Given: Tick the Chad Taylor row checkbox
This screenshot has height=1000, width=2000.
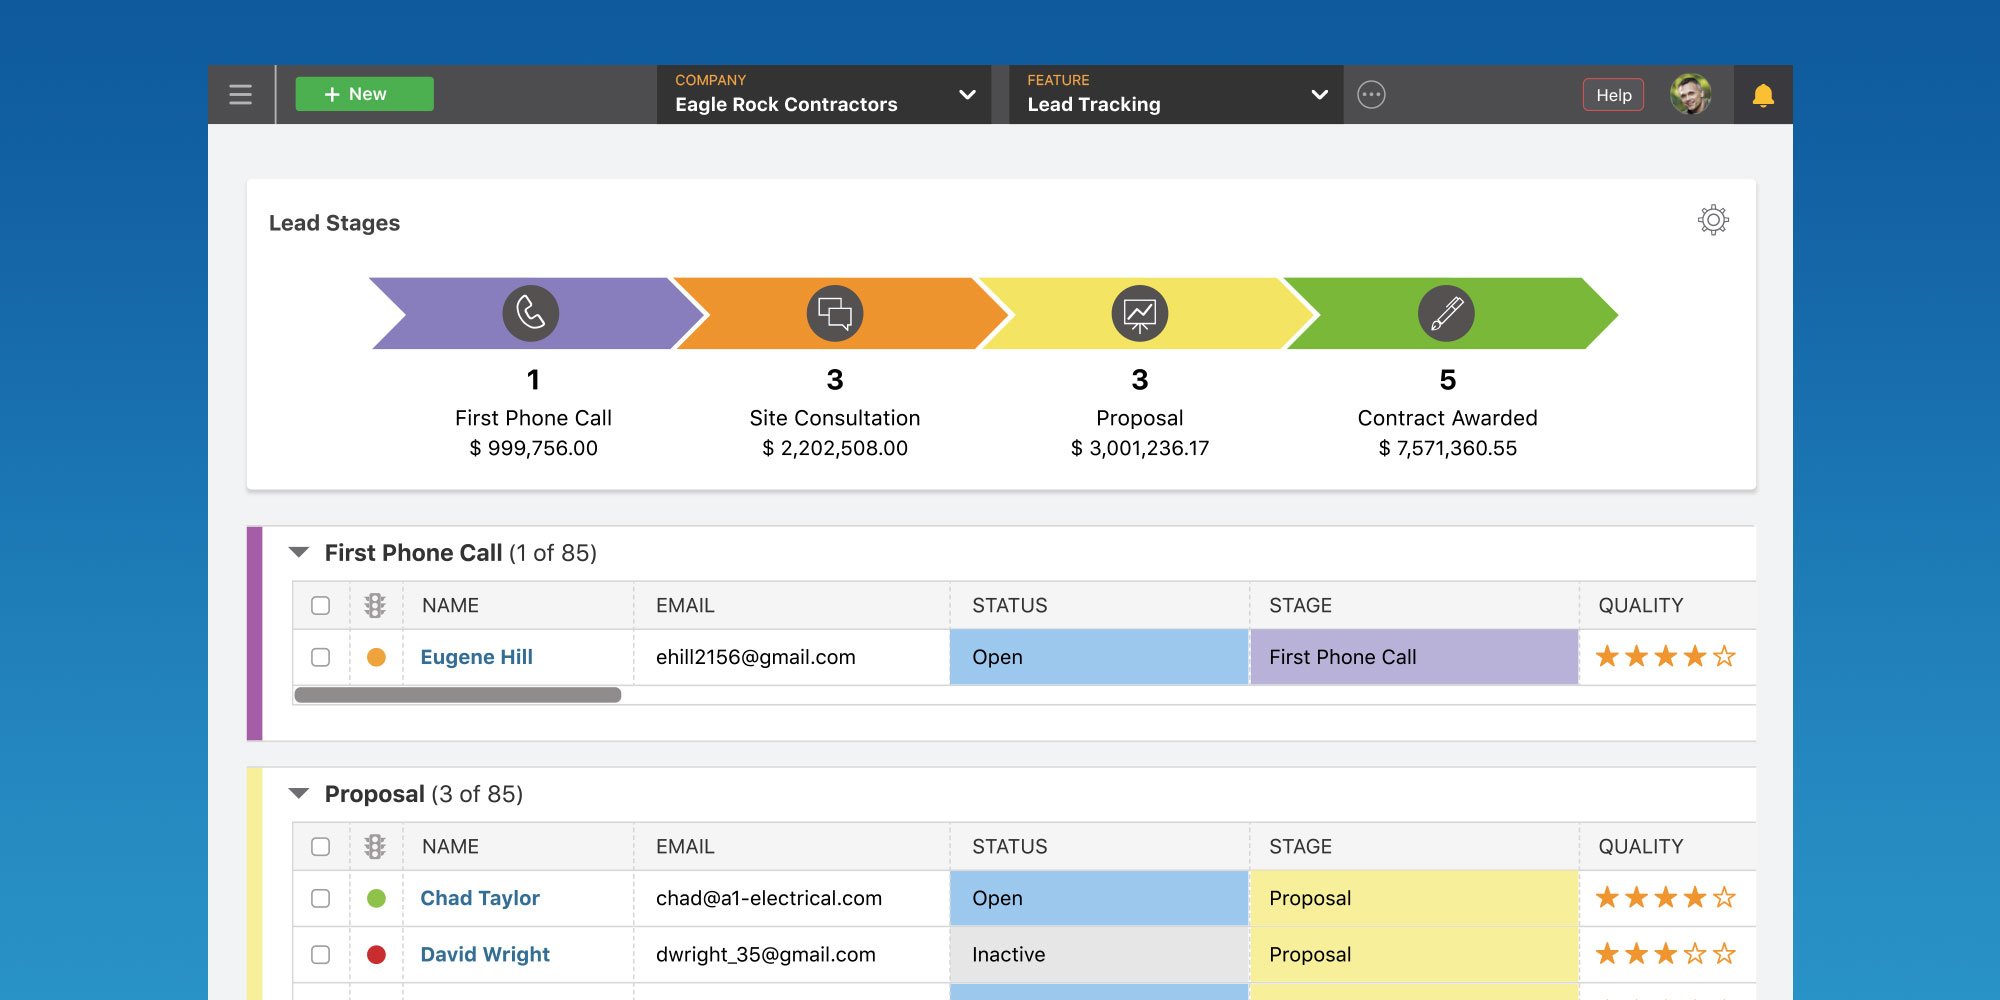Looking at the screenshot, I should pyautogui.click(x=320, y=898).
